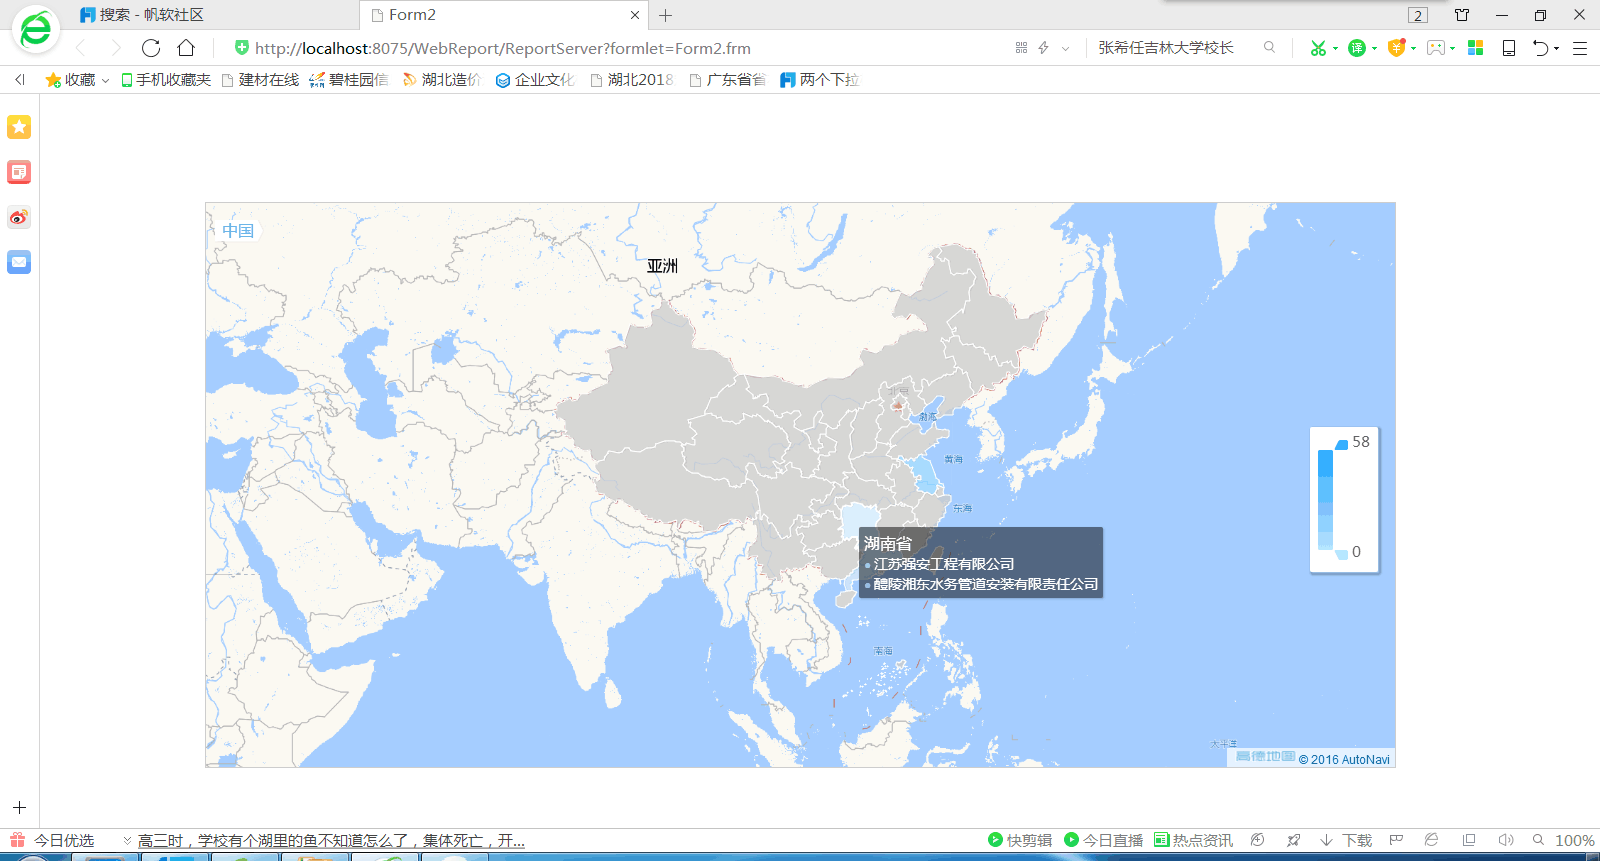Open the 下载 downloads button
The height and width of the screenshot is (861, 1600).
(x=1346, y=840)
